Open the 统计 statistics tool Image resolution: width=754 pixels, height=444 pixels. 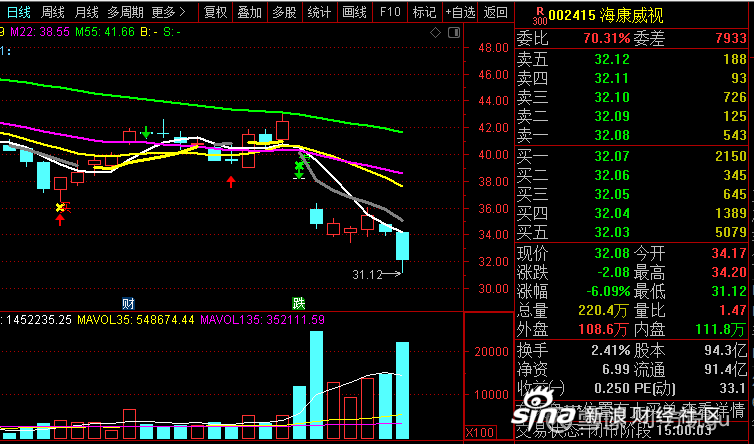[319, 12]
